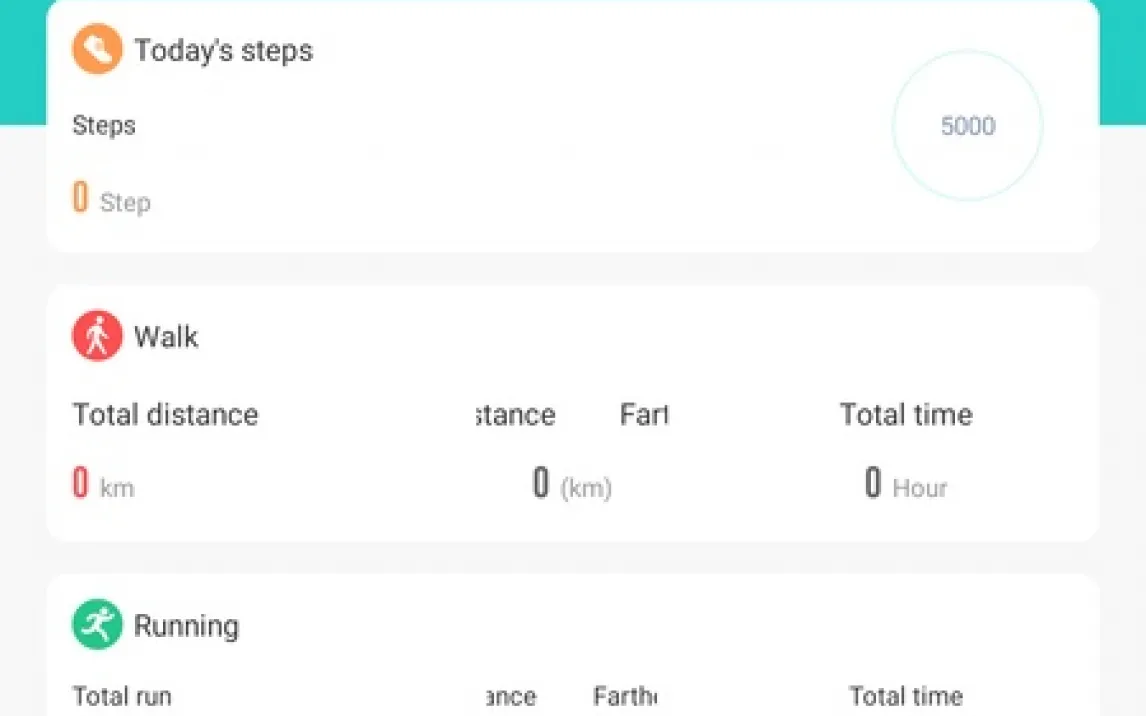Tap the green Running figure icon
1146x716 pixels.
pyautogui.click(x=97, y=625)
